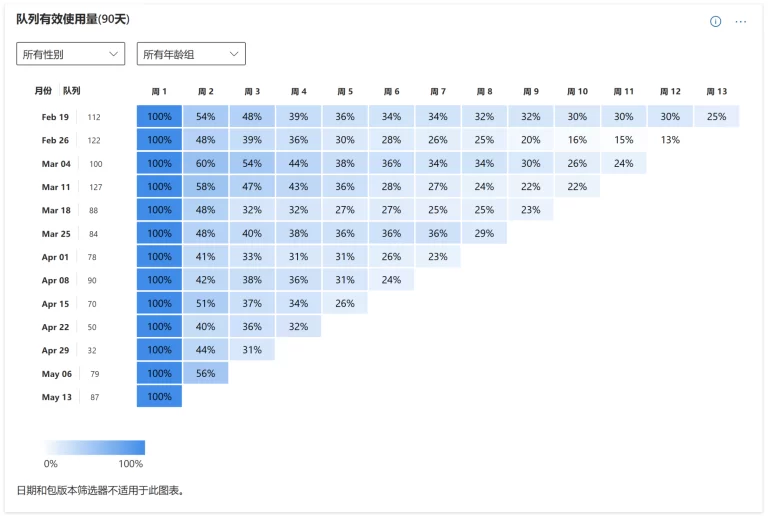The width and height of the screenshot is (768, 517).
Task: Click the 周 13 column header
Action: [717, 92]
